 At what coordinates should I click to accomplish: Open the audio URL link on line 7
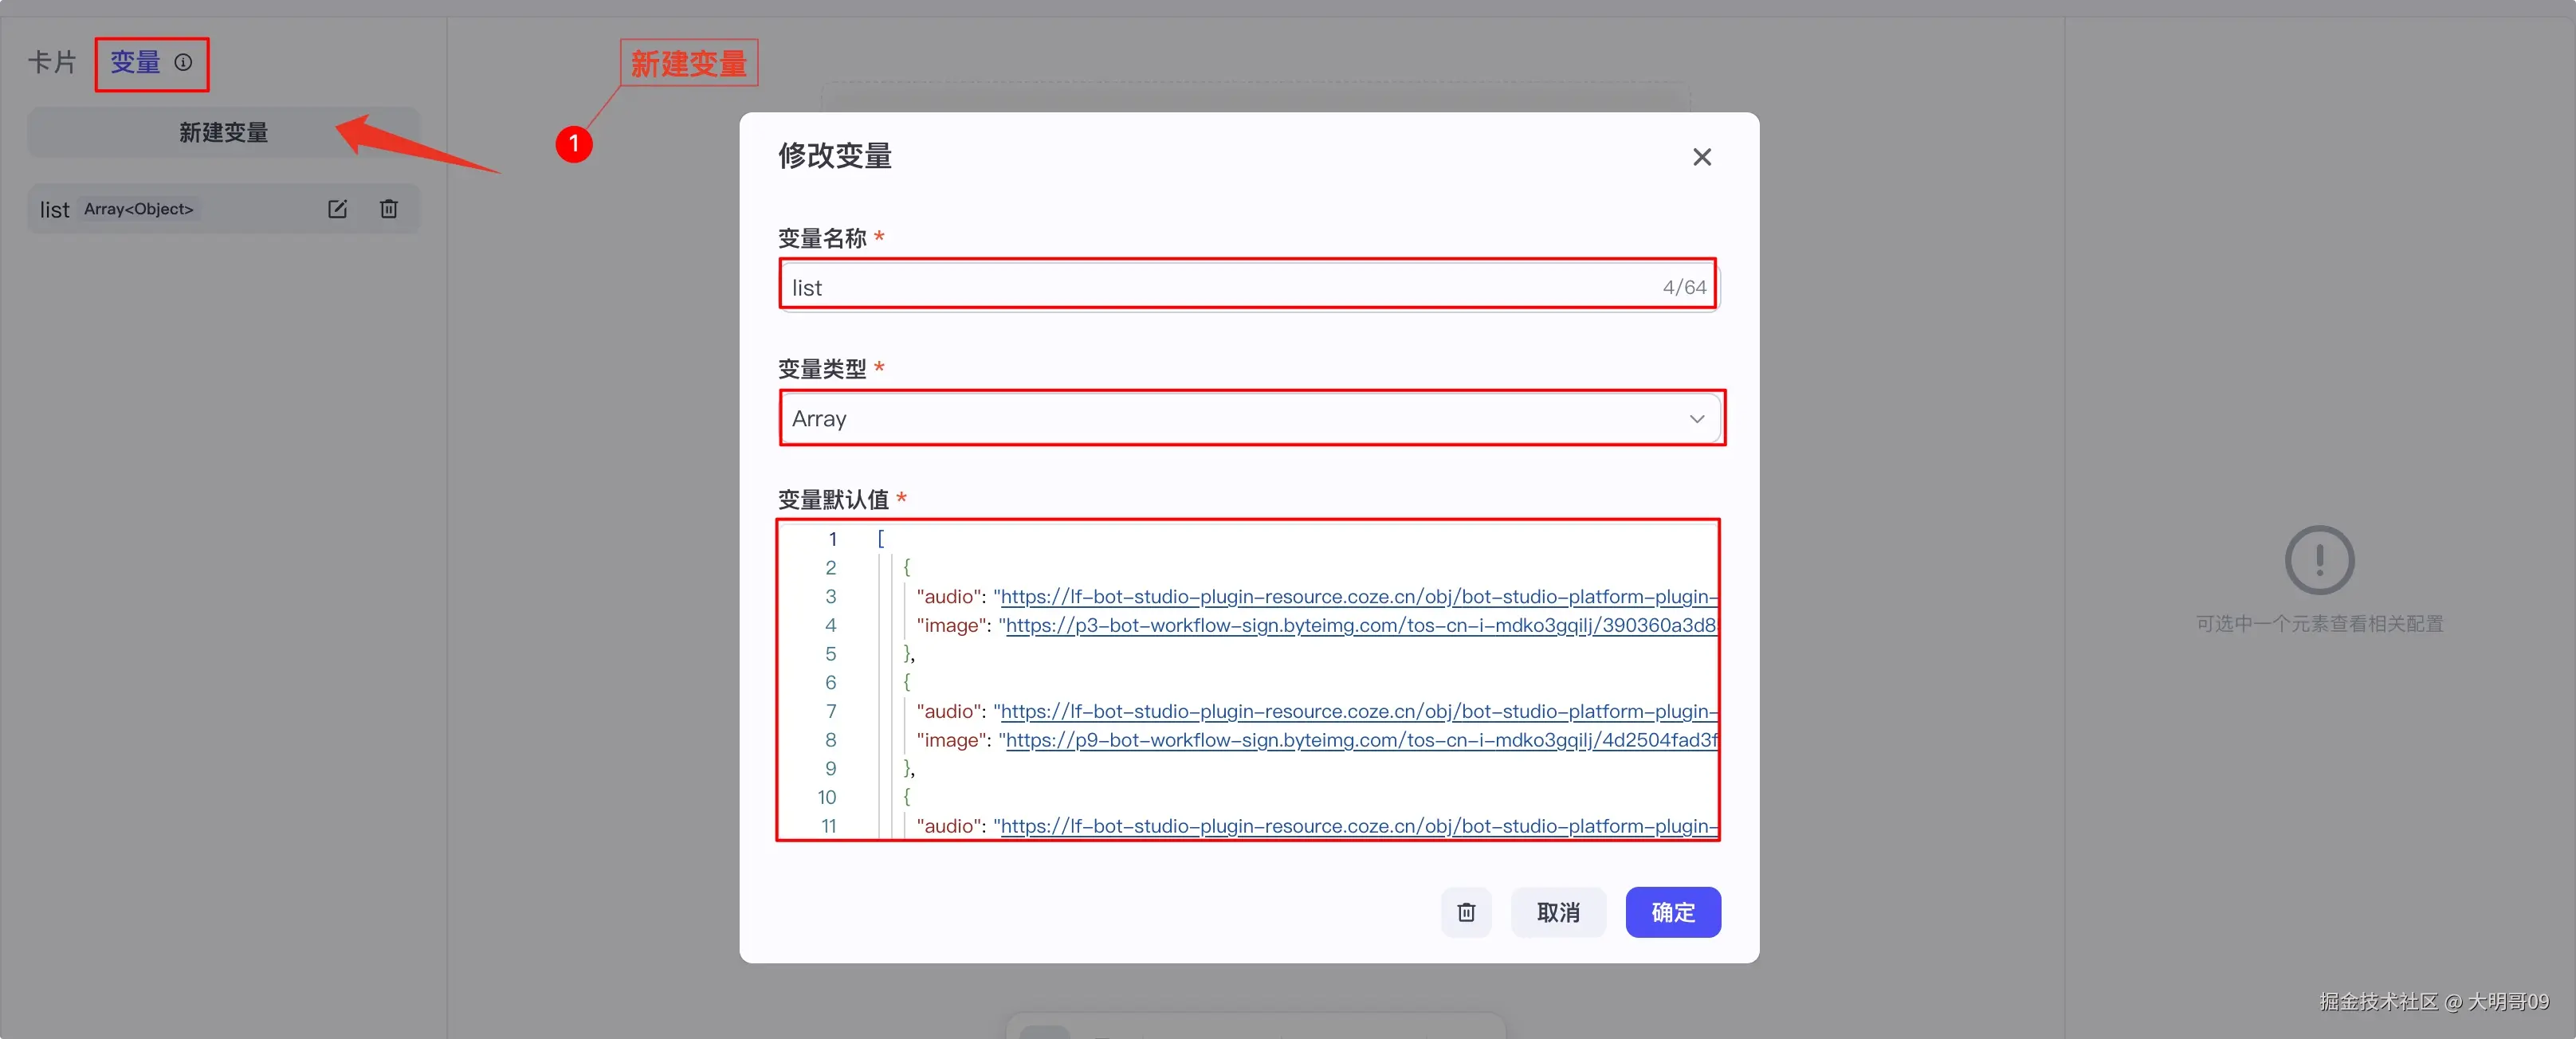[x=1357, y=712]
